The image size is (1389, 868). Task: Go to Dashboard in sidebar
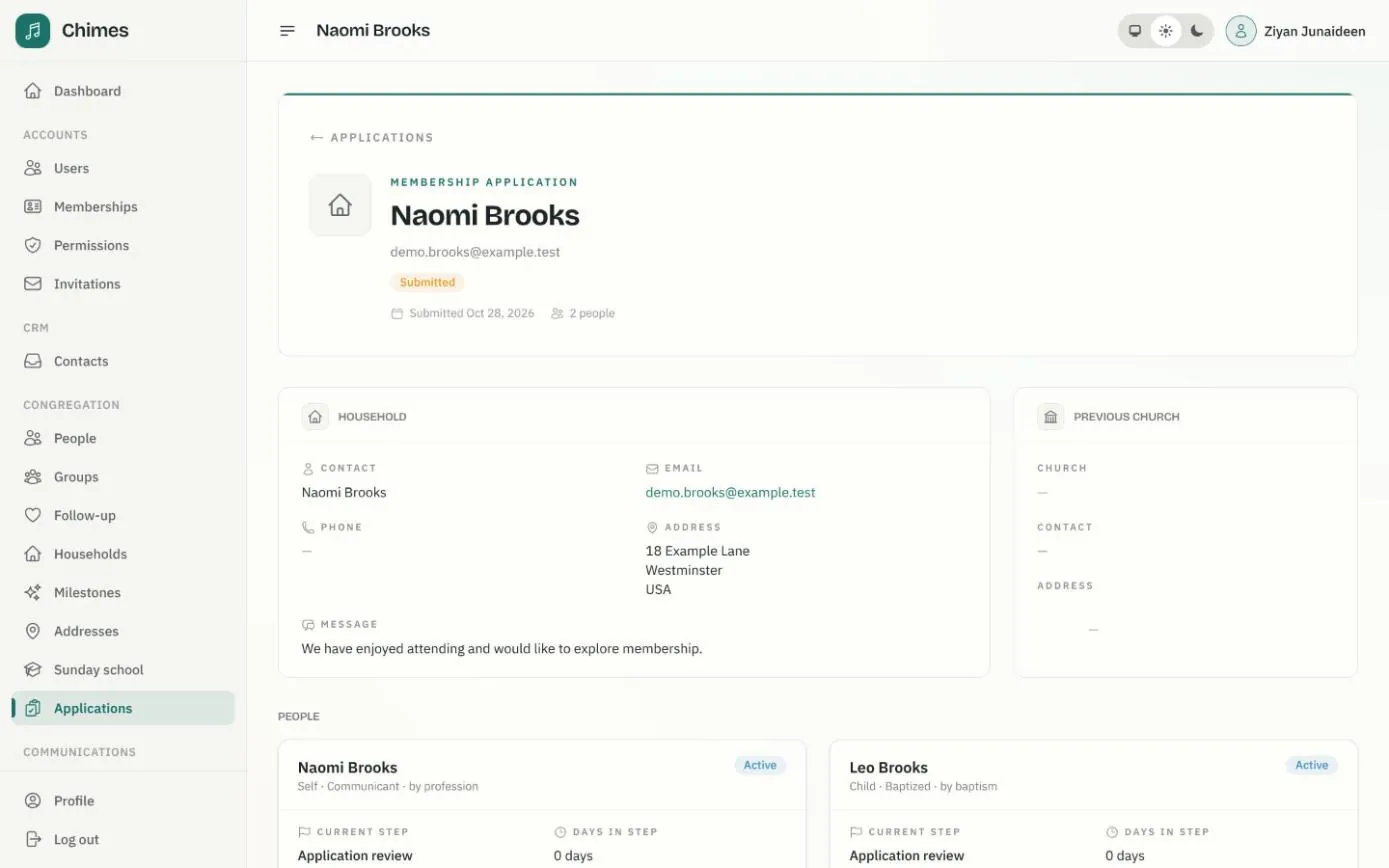(x=123, y=91)
